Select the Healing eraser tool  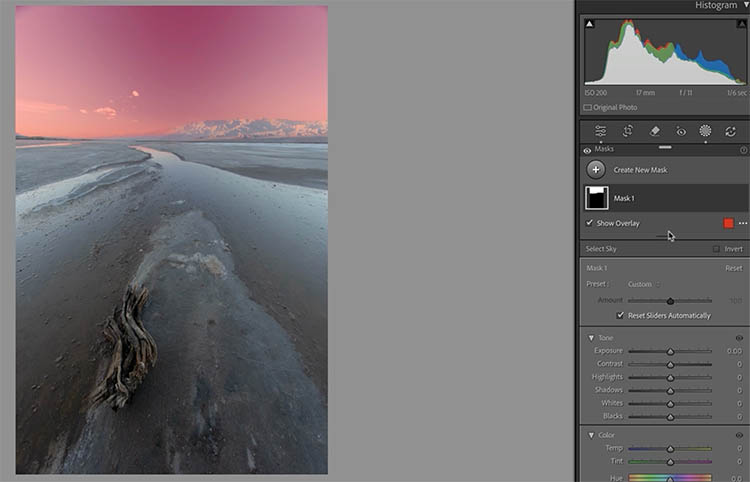point(655,131)
